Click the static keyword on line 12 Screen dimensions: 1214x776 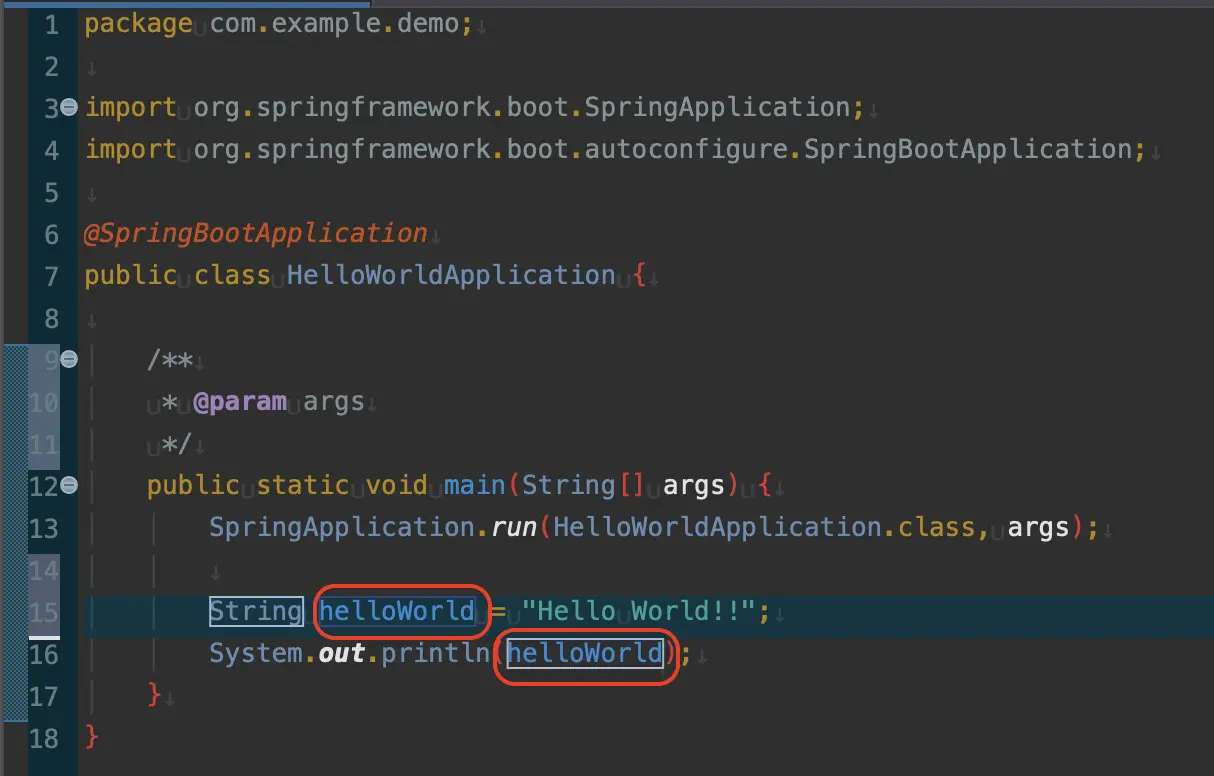[x=303, y=485]
